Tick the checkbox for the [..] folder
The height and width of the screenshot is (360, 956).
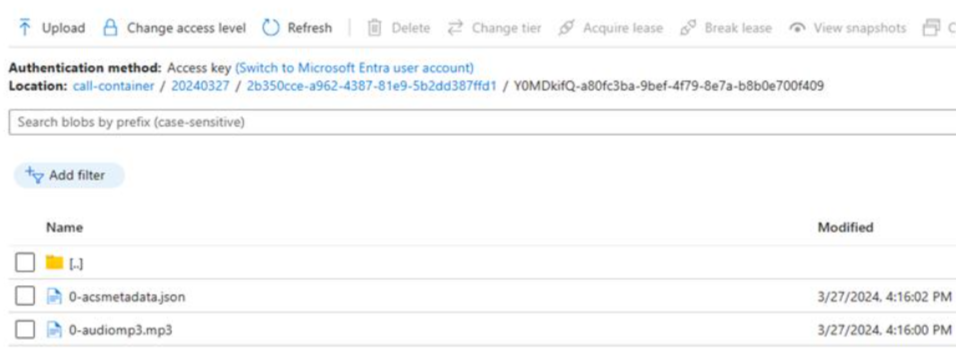(25, 263)
